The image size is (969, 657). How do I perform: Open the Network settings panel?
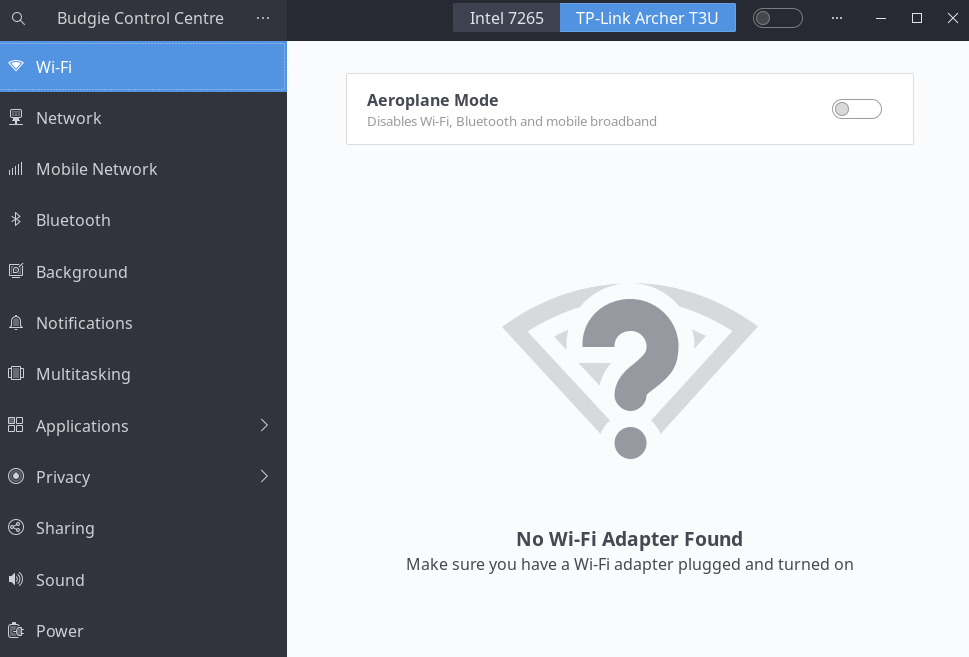143,117
